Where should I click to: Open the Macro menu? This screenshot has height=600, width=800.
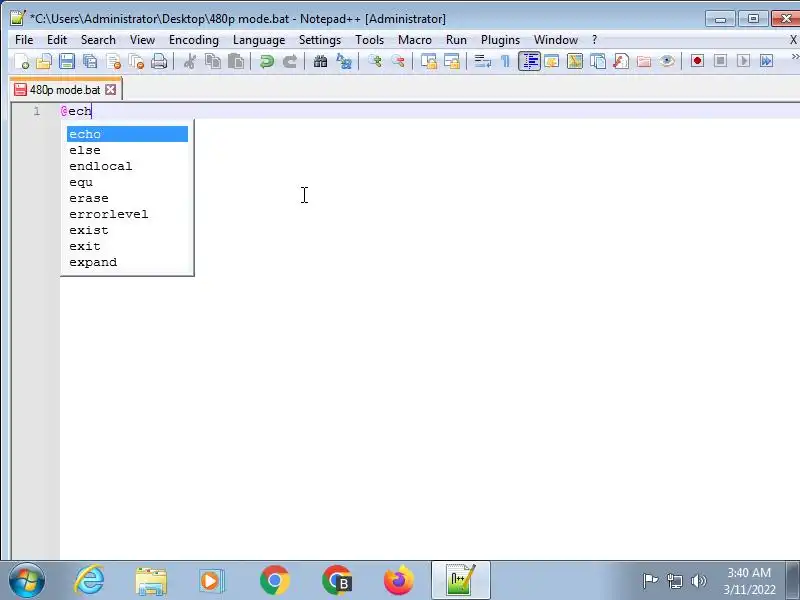click(415, 40)
